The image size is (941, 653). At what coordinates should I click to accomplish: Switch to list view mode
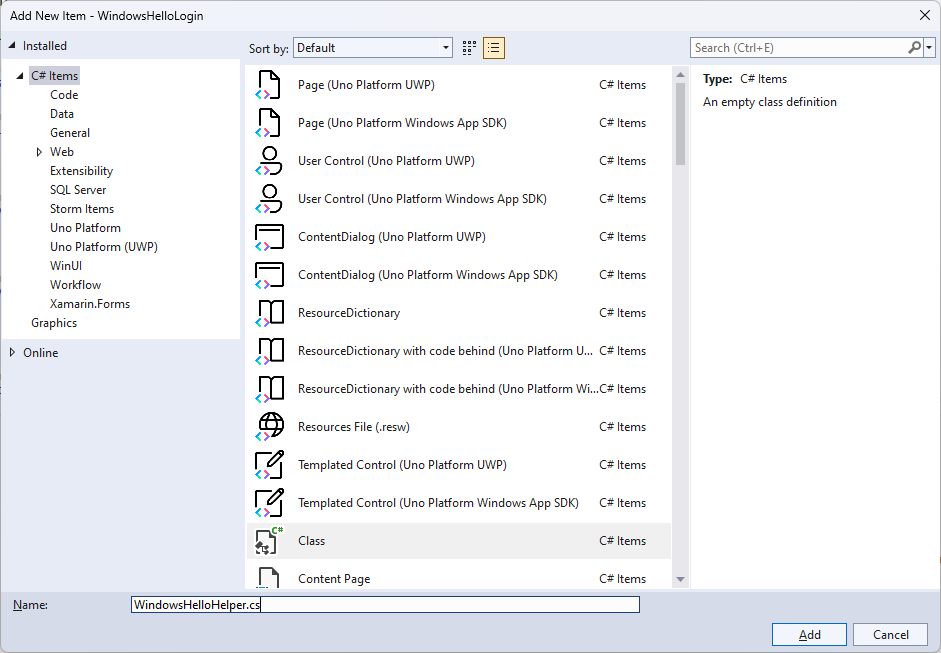[x=493, y=47]
